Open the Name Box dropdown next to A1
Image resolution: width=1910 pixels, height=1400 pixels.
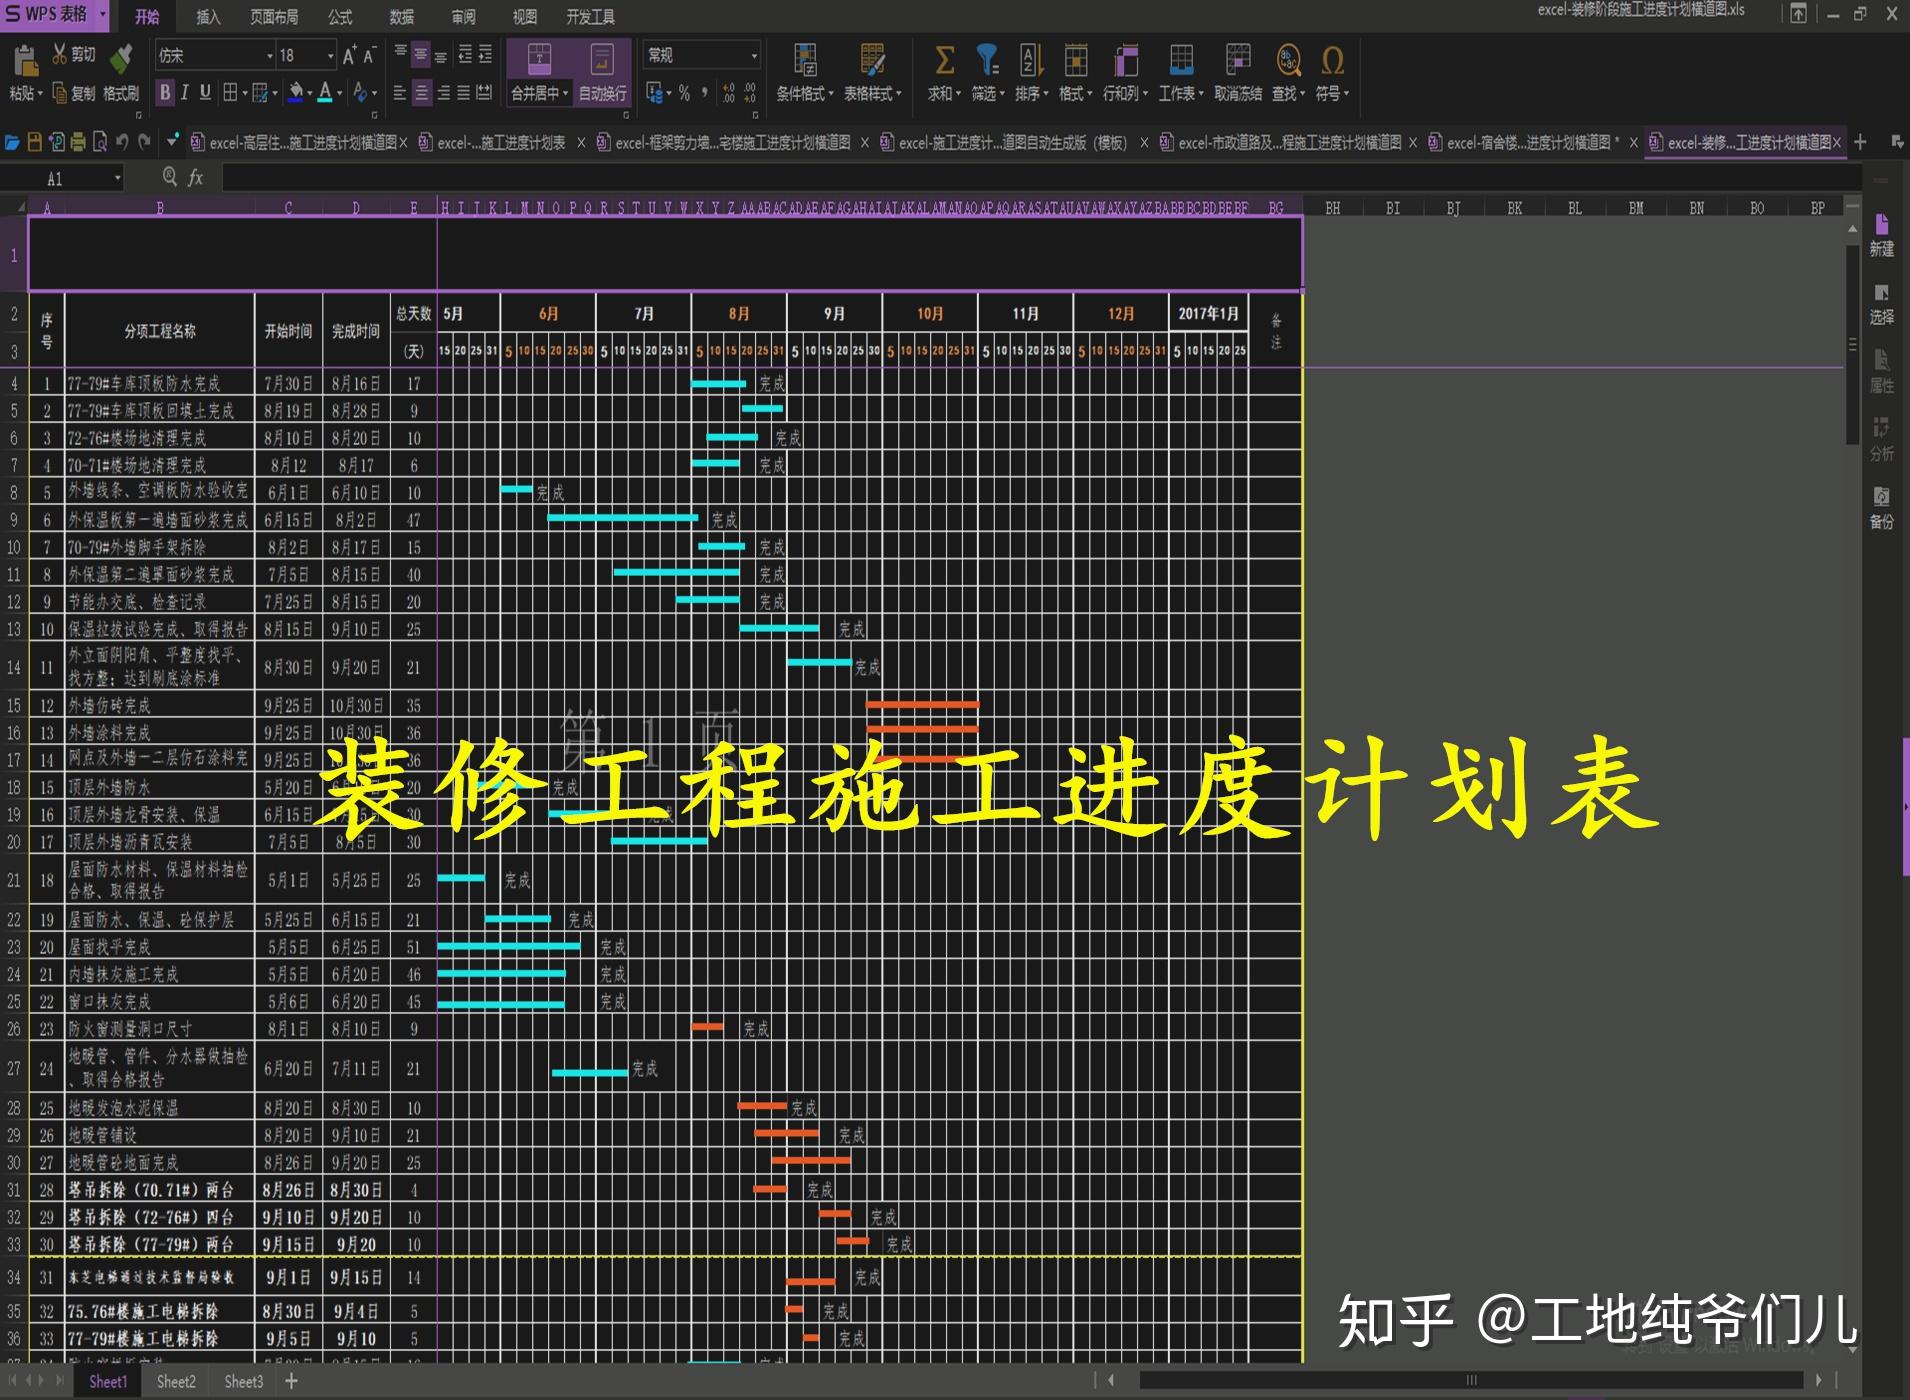(x=117, y=178)
